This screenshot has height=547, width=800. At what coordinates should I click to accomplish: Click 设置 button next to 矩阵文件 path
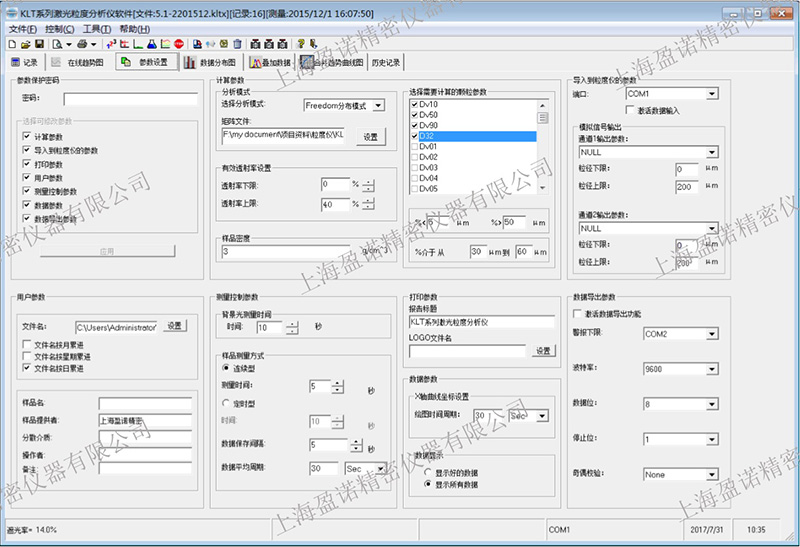pyautogui.click(x=370, y=135)
